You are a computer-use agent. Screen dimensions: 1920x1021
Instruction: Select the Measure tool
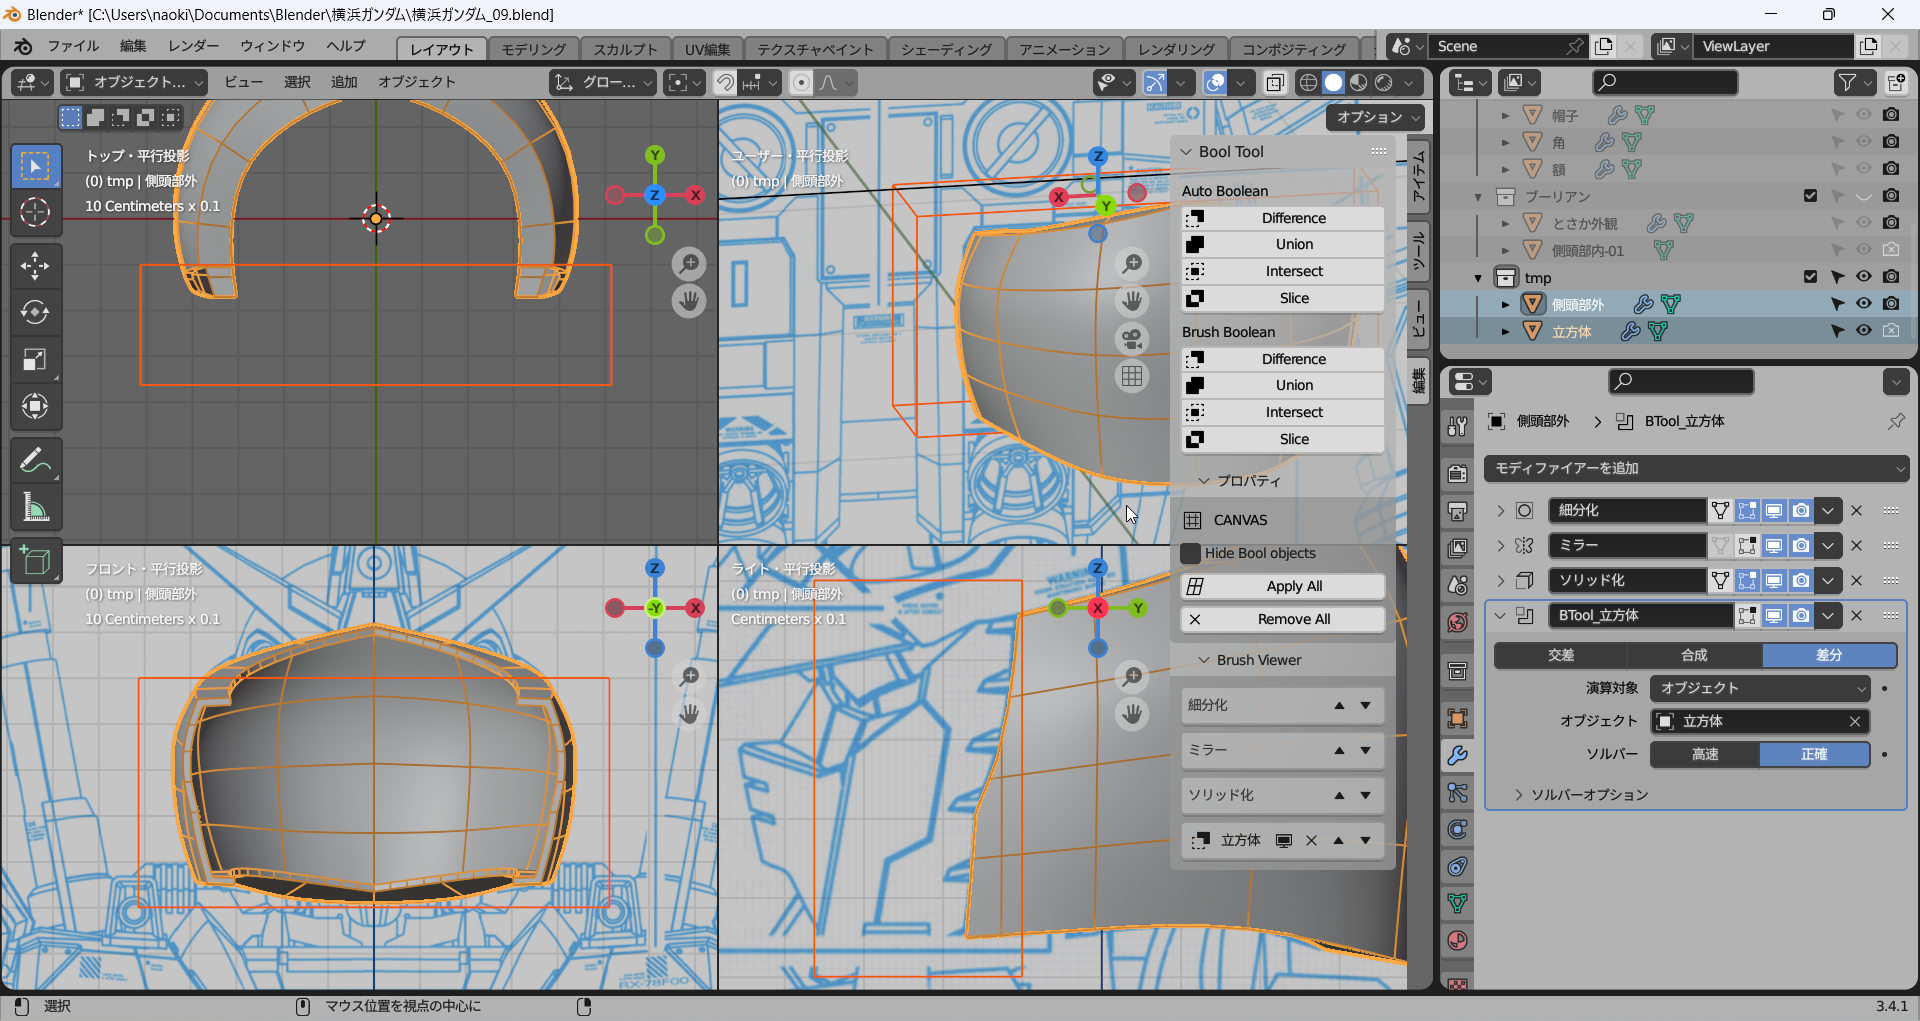35,508
